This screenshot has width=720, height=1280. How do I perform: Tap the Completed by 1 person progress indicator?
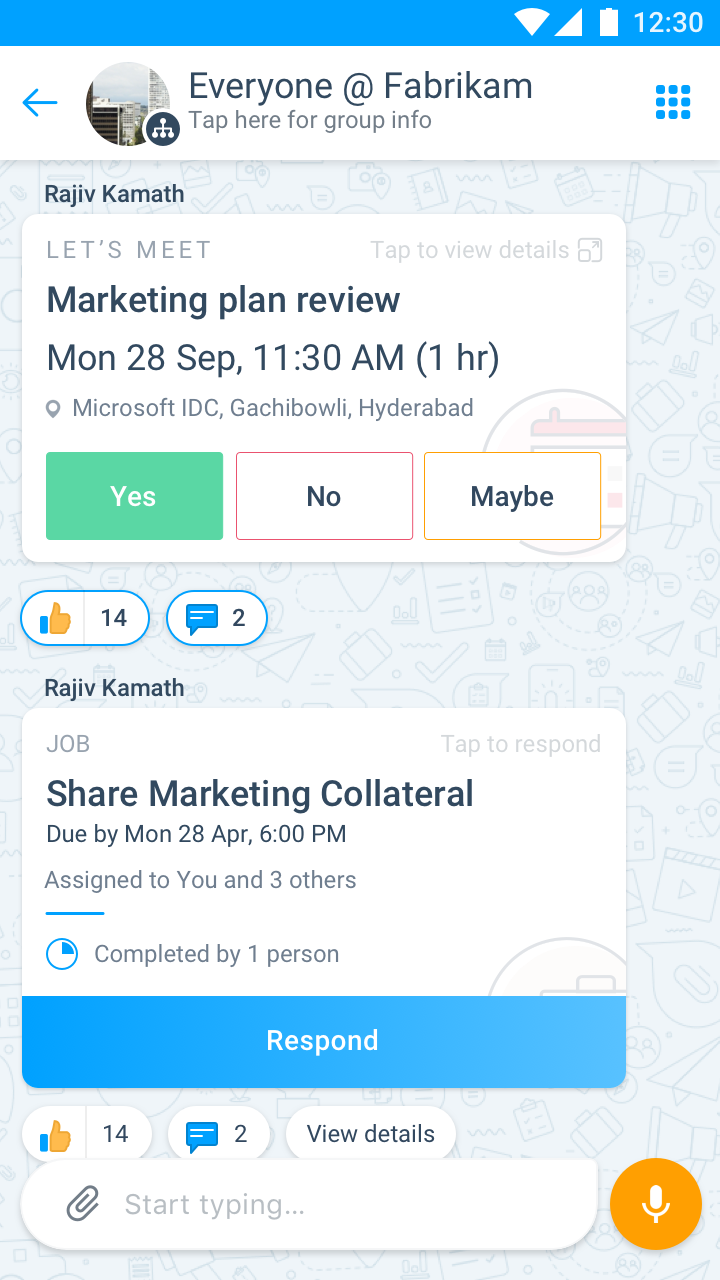coord(62,954)
